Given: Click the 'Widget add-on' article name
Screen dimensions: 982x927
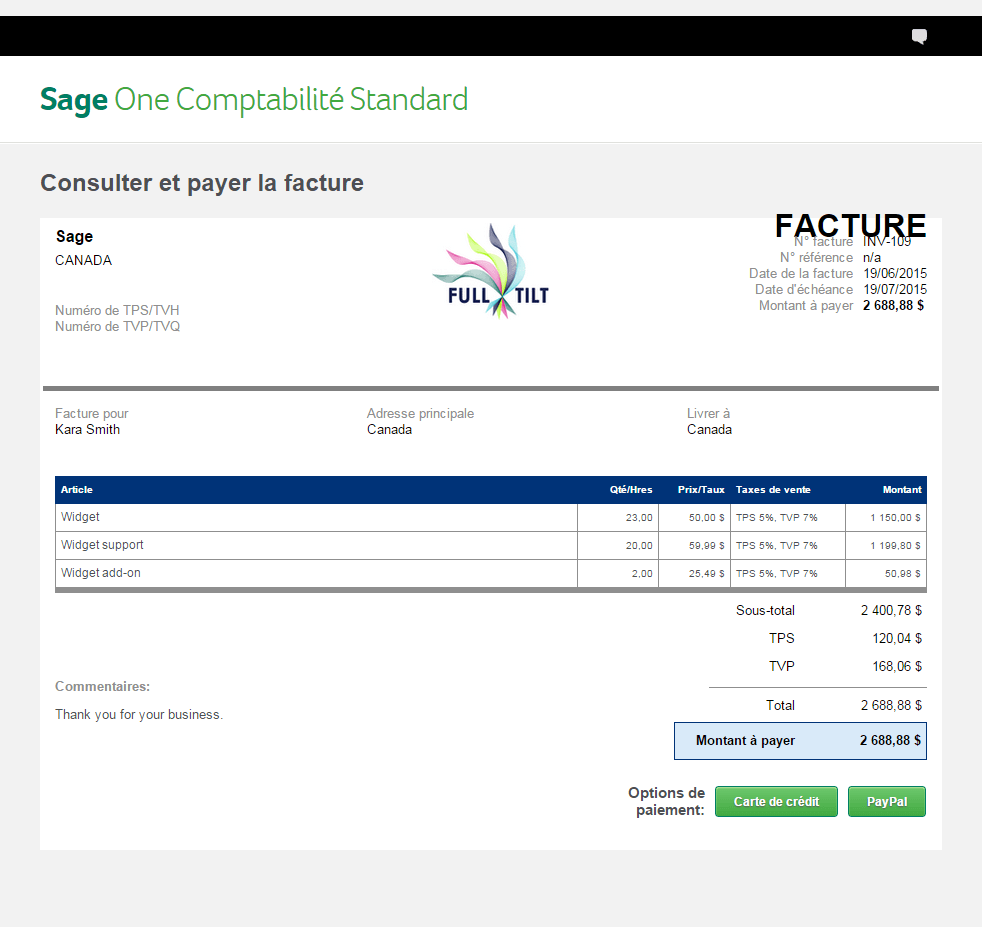Looking at the screenshot, I should click(x=101, y=573).
